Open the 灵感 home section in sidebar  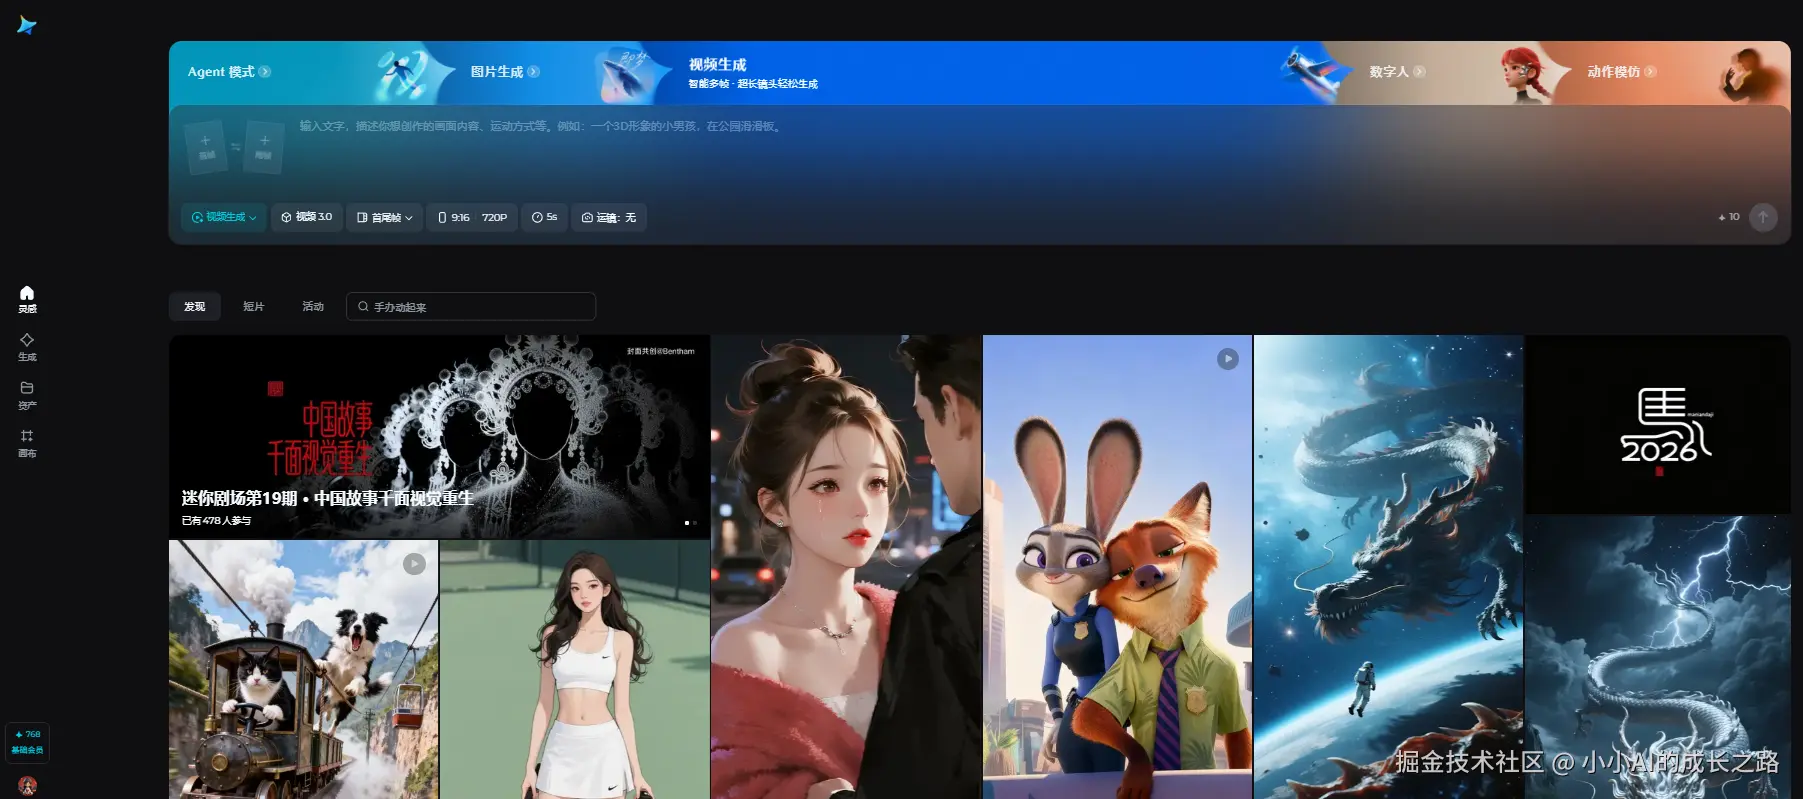point(27,299)
